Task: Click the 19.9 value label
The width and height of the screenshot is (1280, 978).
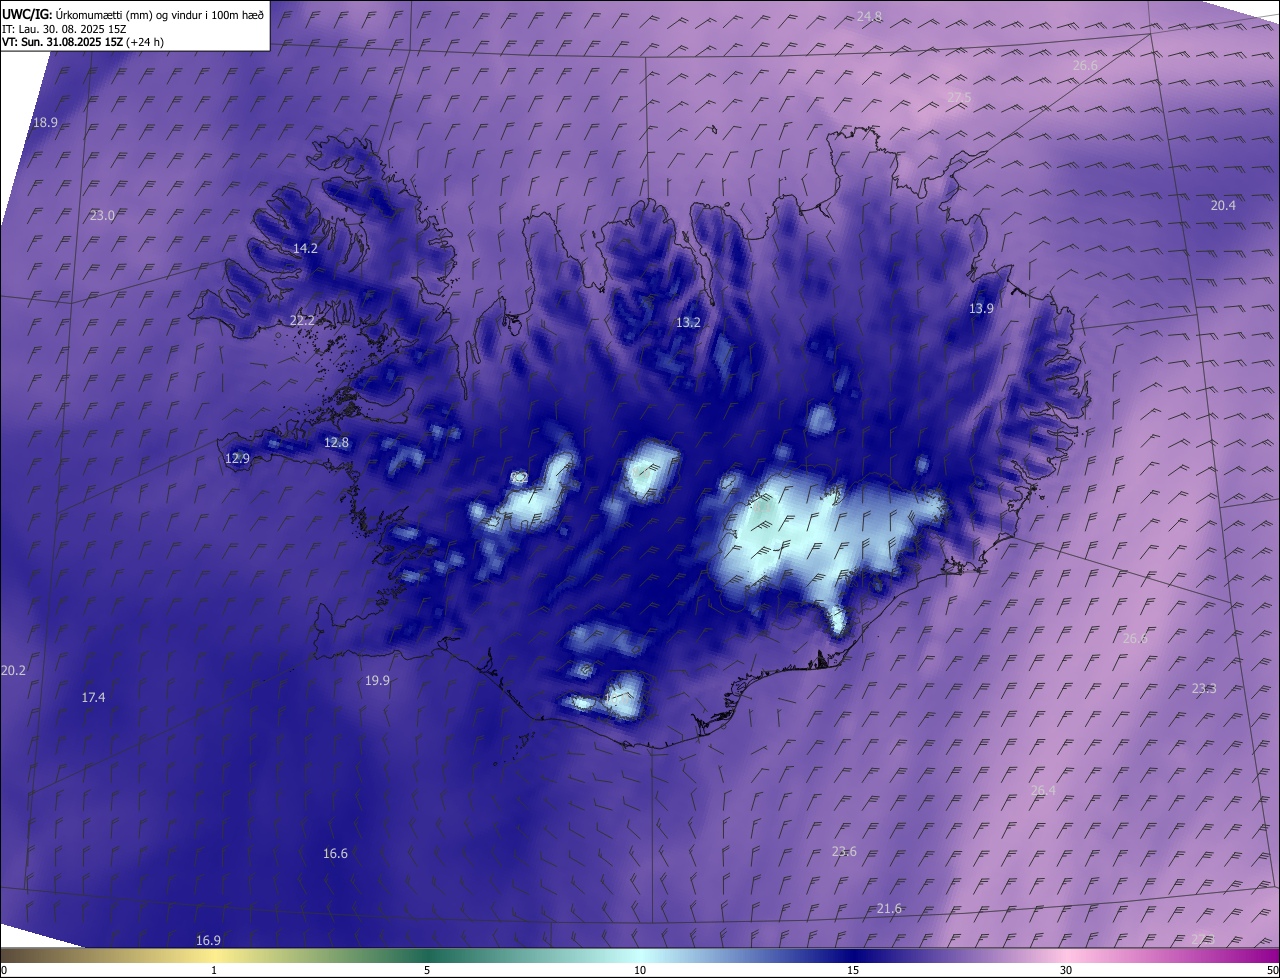Action: pos(377,680)
